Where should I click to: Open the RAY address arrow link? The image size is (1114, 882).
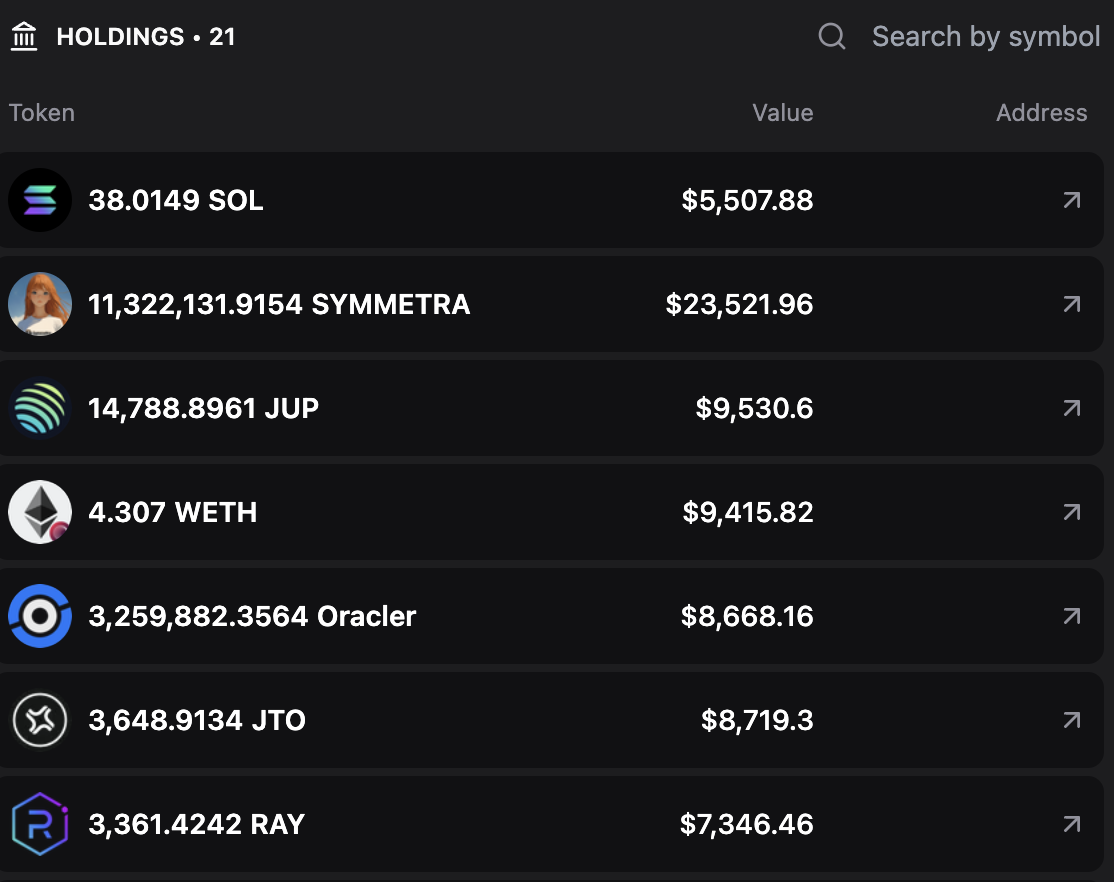1071,824
